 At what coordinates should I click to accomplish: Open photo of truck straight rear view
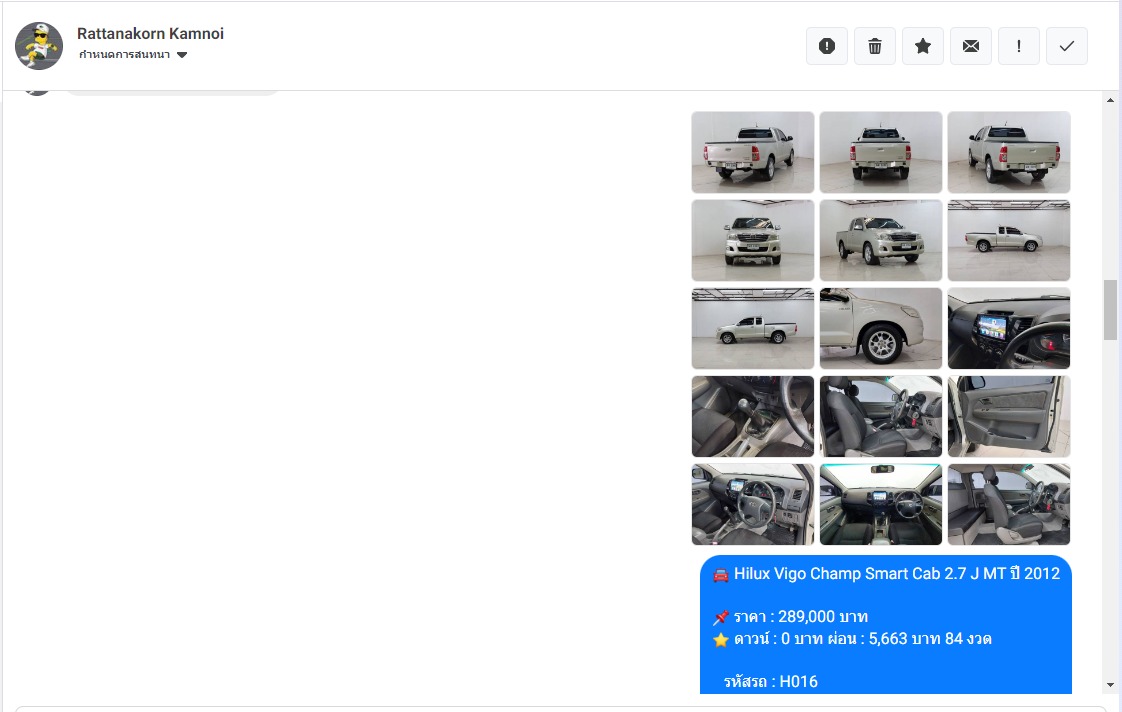[x=881, y=152]
